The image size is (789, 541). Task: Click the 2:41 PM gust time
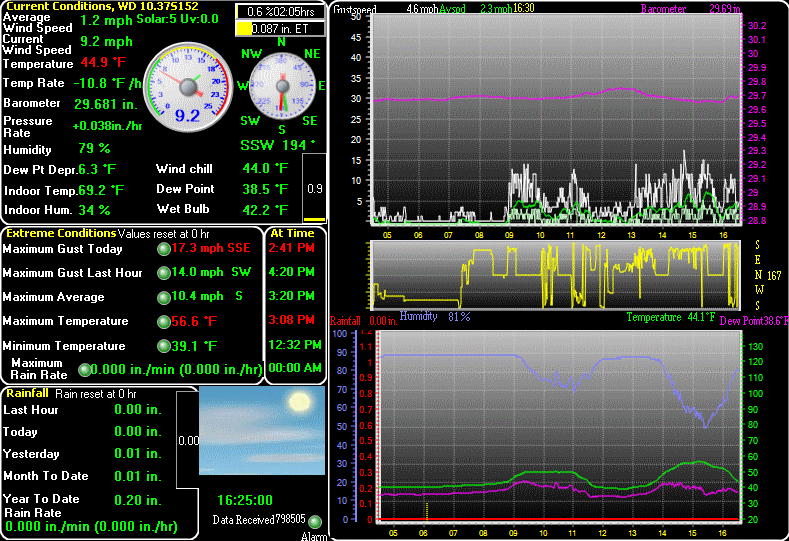pyautogui.click(x=292, y=248)
